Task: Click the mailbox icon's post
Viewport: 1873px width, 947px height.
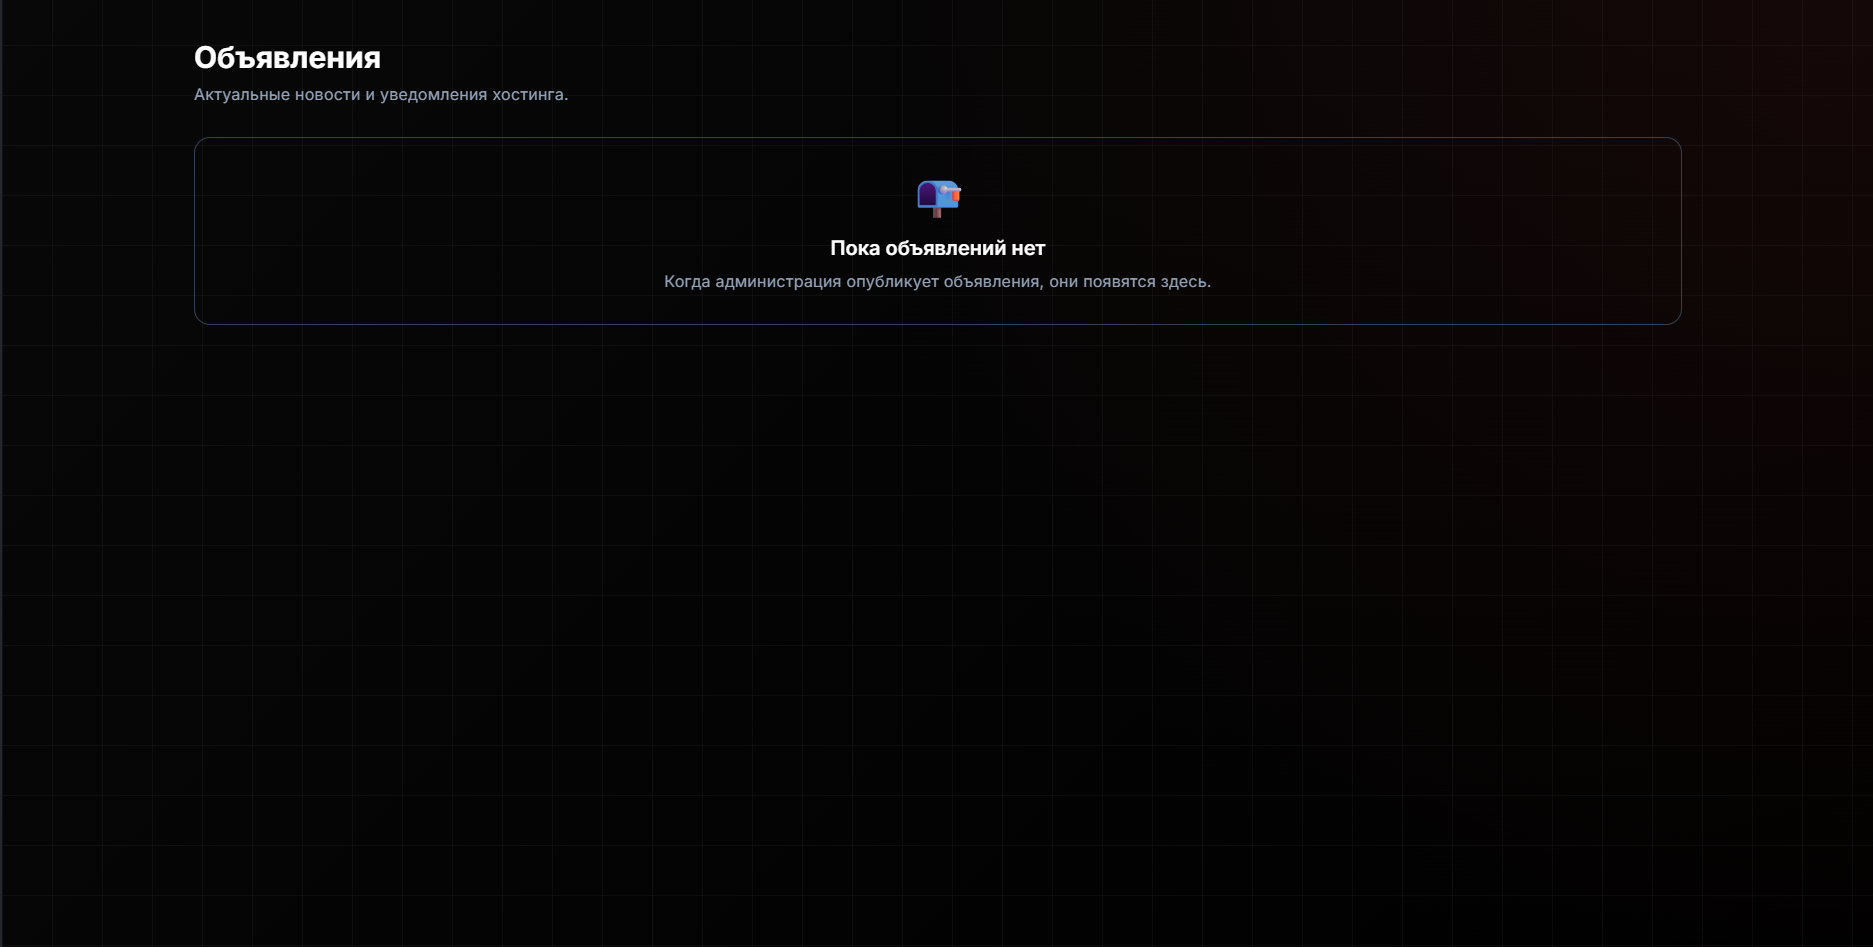Action: point(937,212)
